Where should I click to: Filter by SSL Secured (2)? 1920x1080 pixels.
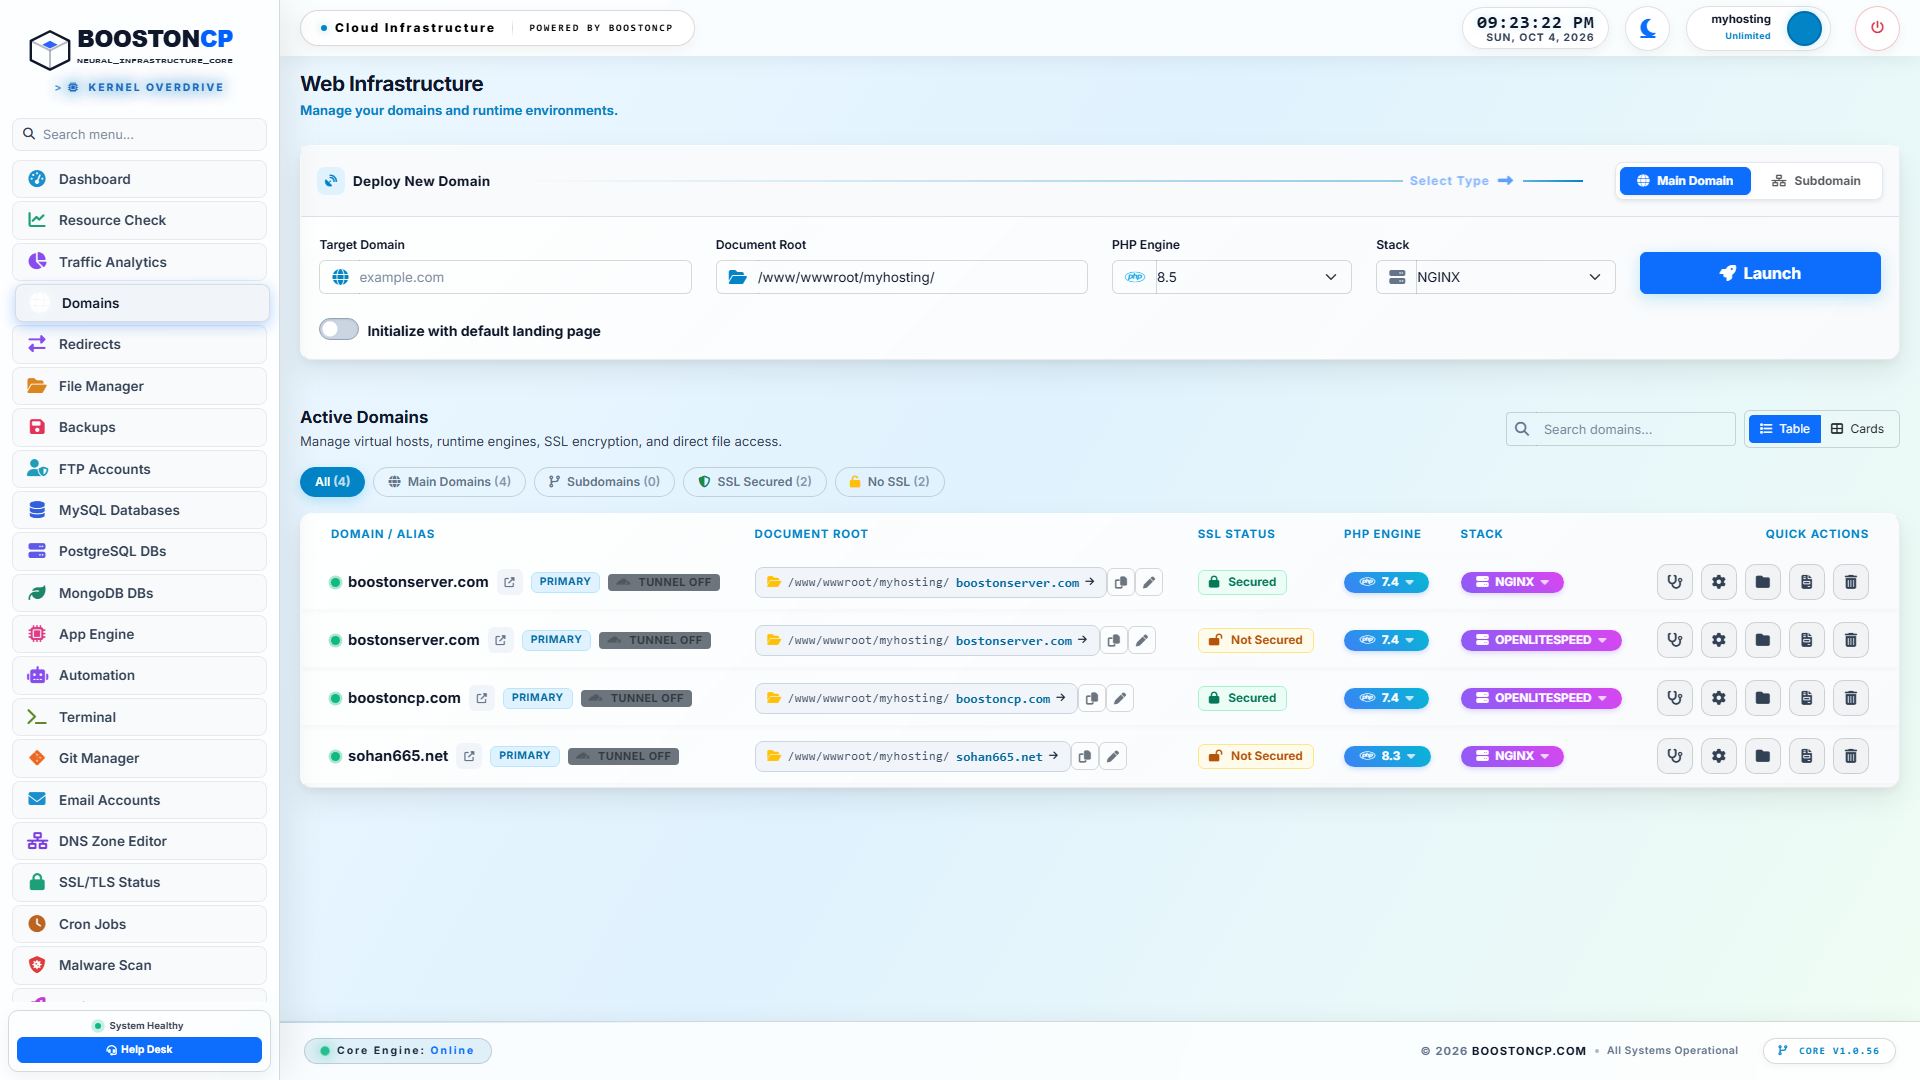pyautogui.click(x=755, y=482)
